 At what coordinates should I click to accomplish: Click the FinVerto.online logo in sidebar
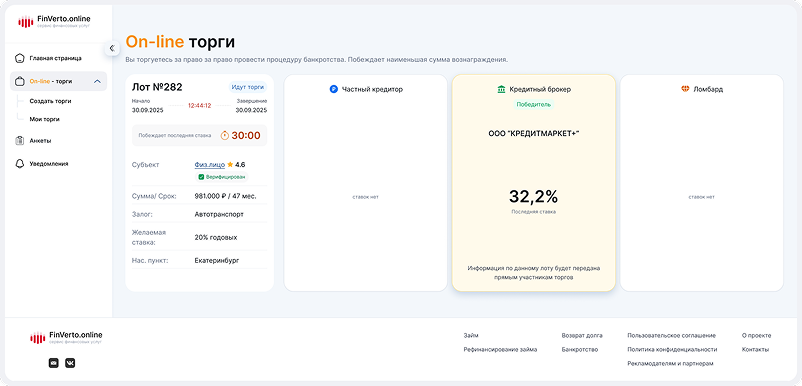(x=54, y=21)
